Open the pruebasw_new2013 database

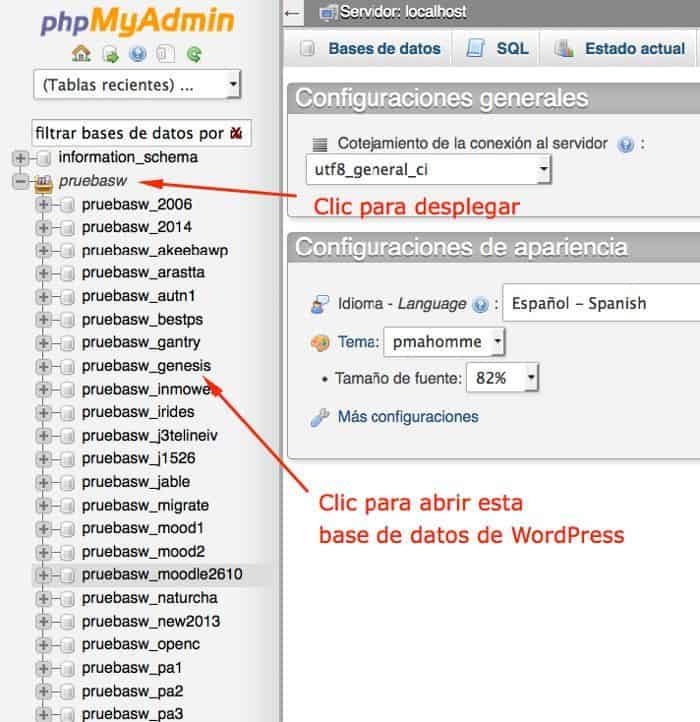151,622
